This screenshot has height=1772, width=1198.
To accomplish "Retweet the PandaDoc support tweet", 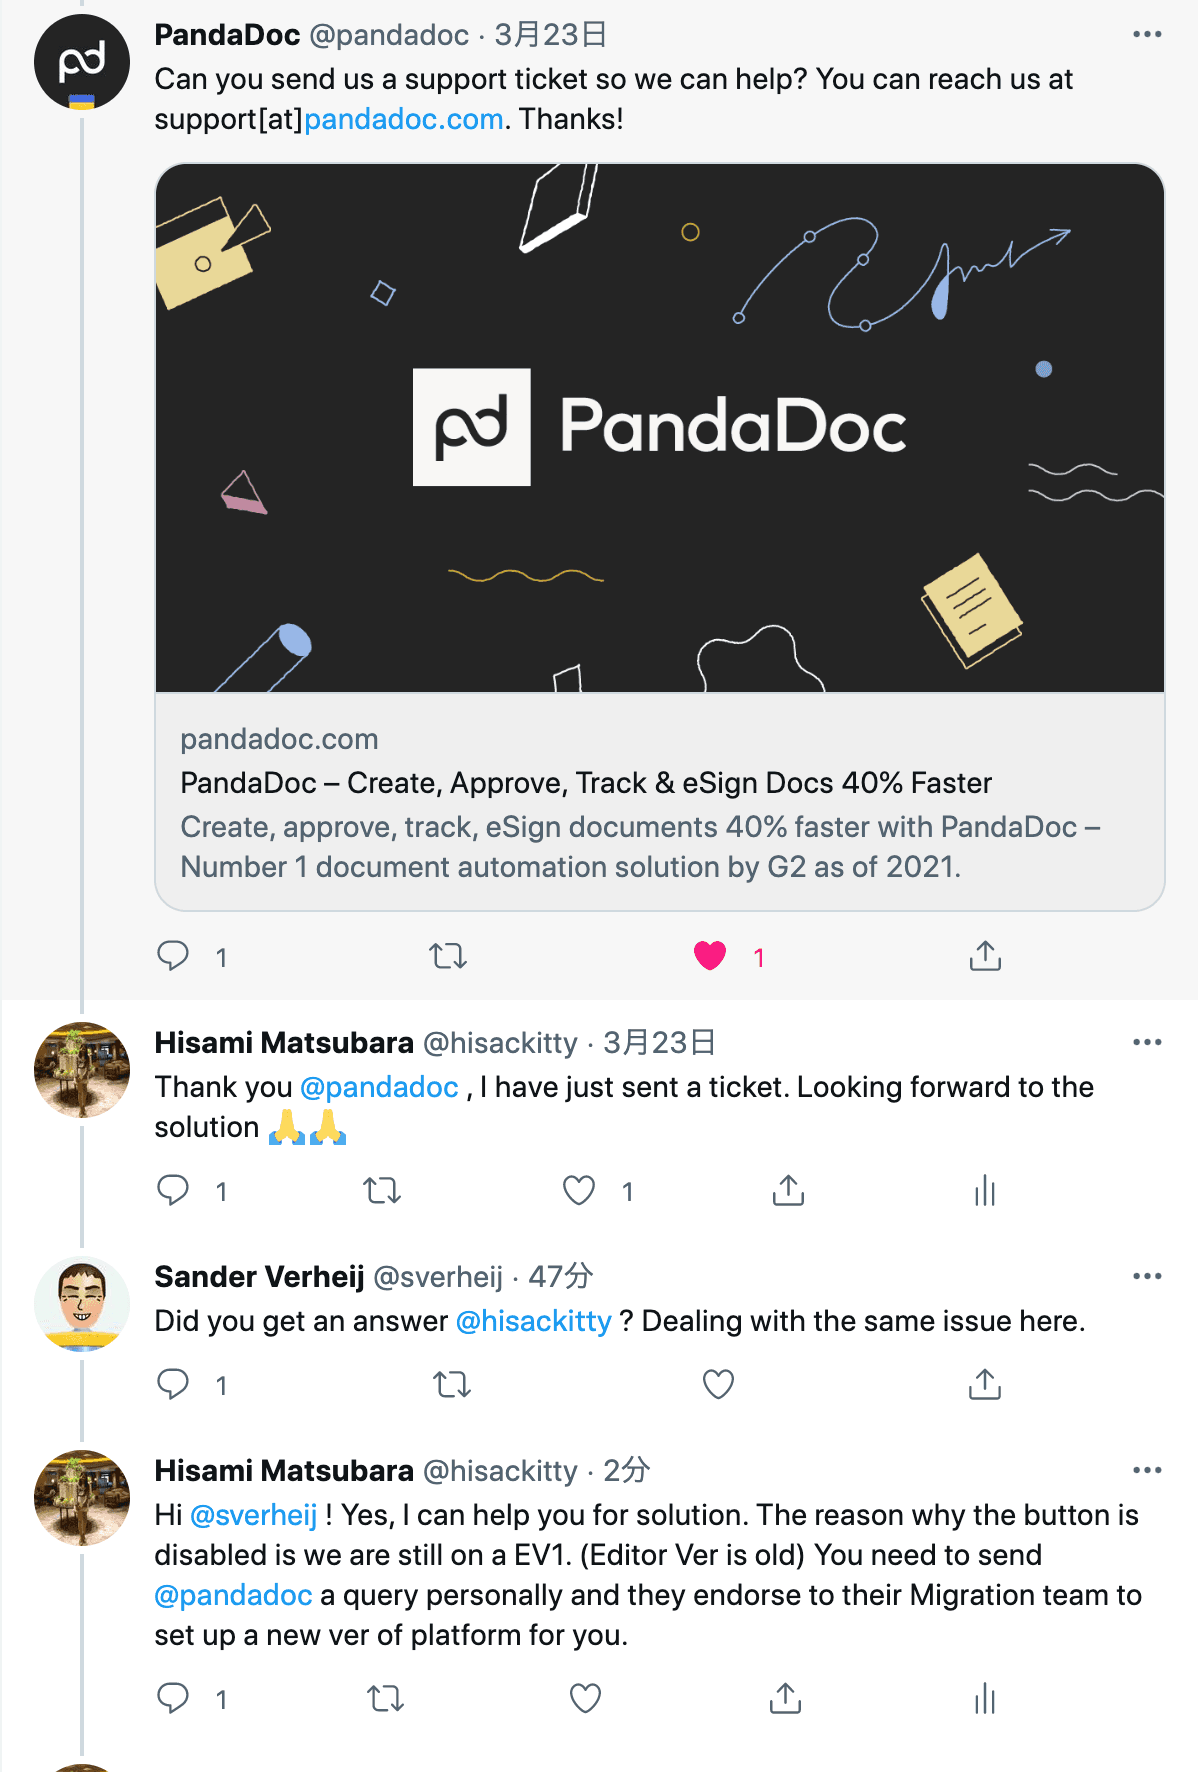I will [x=448, y=956].
